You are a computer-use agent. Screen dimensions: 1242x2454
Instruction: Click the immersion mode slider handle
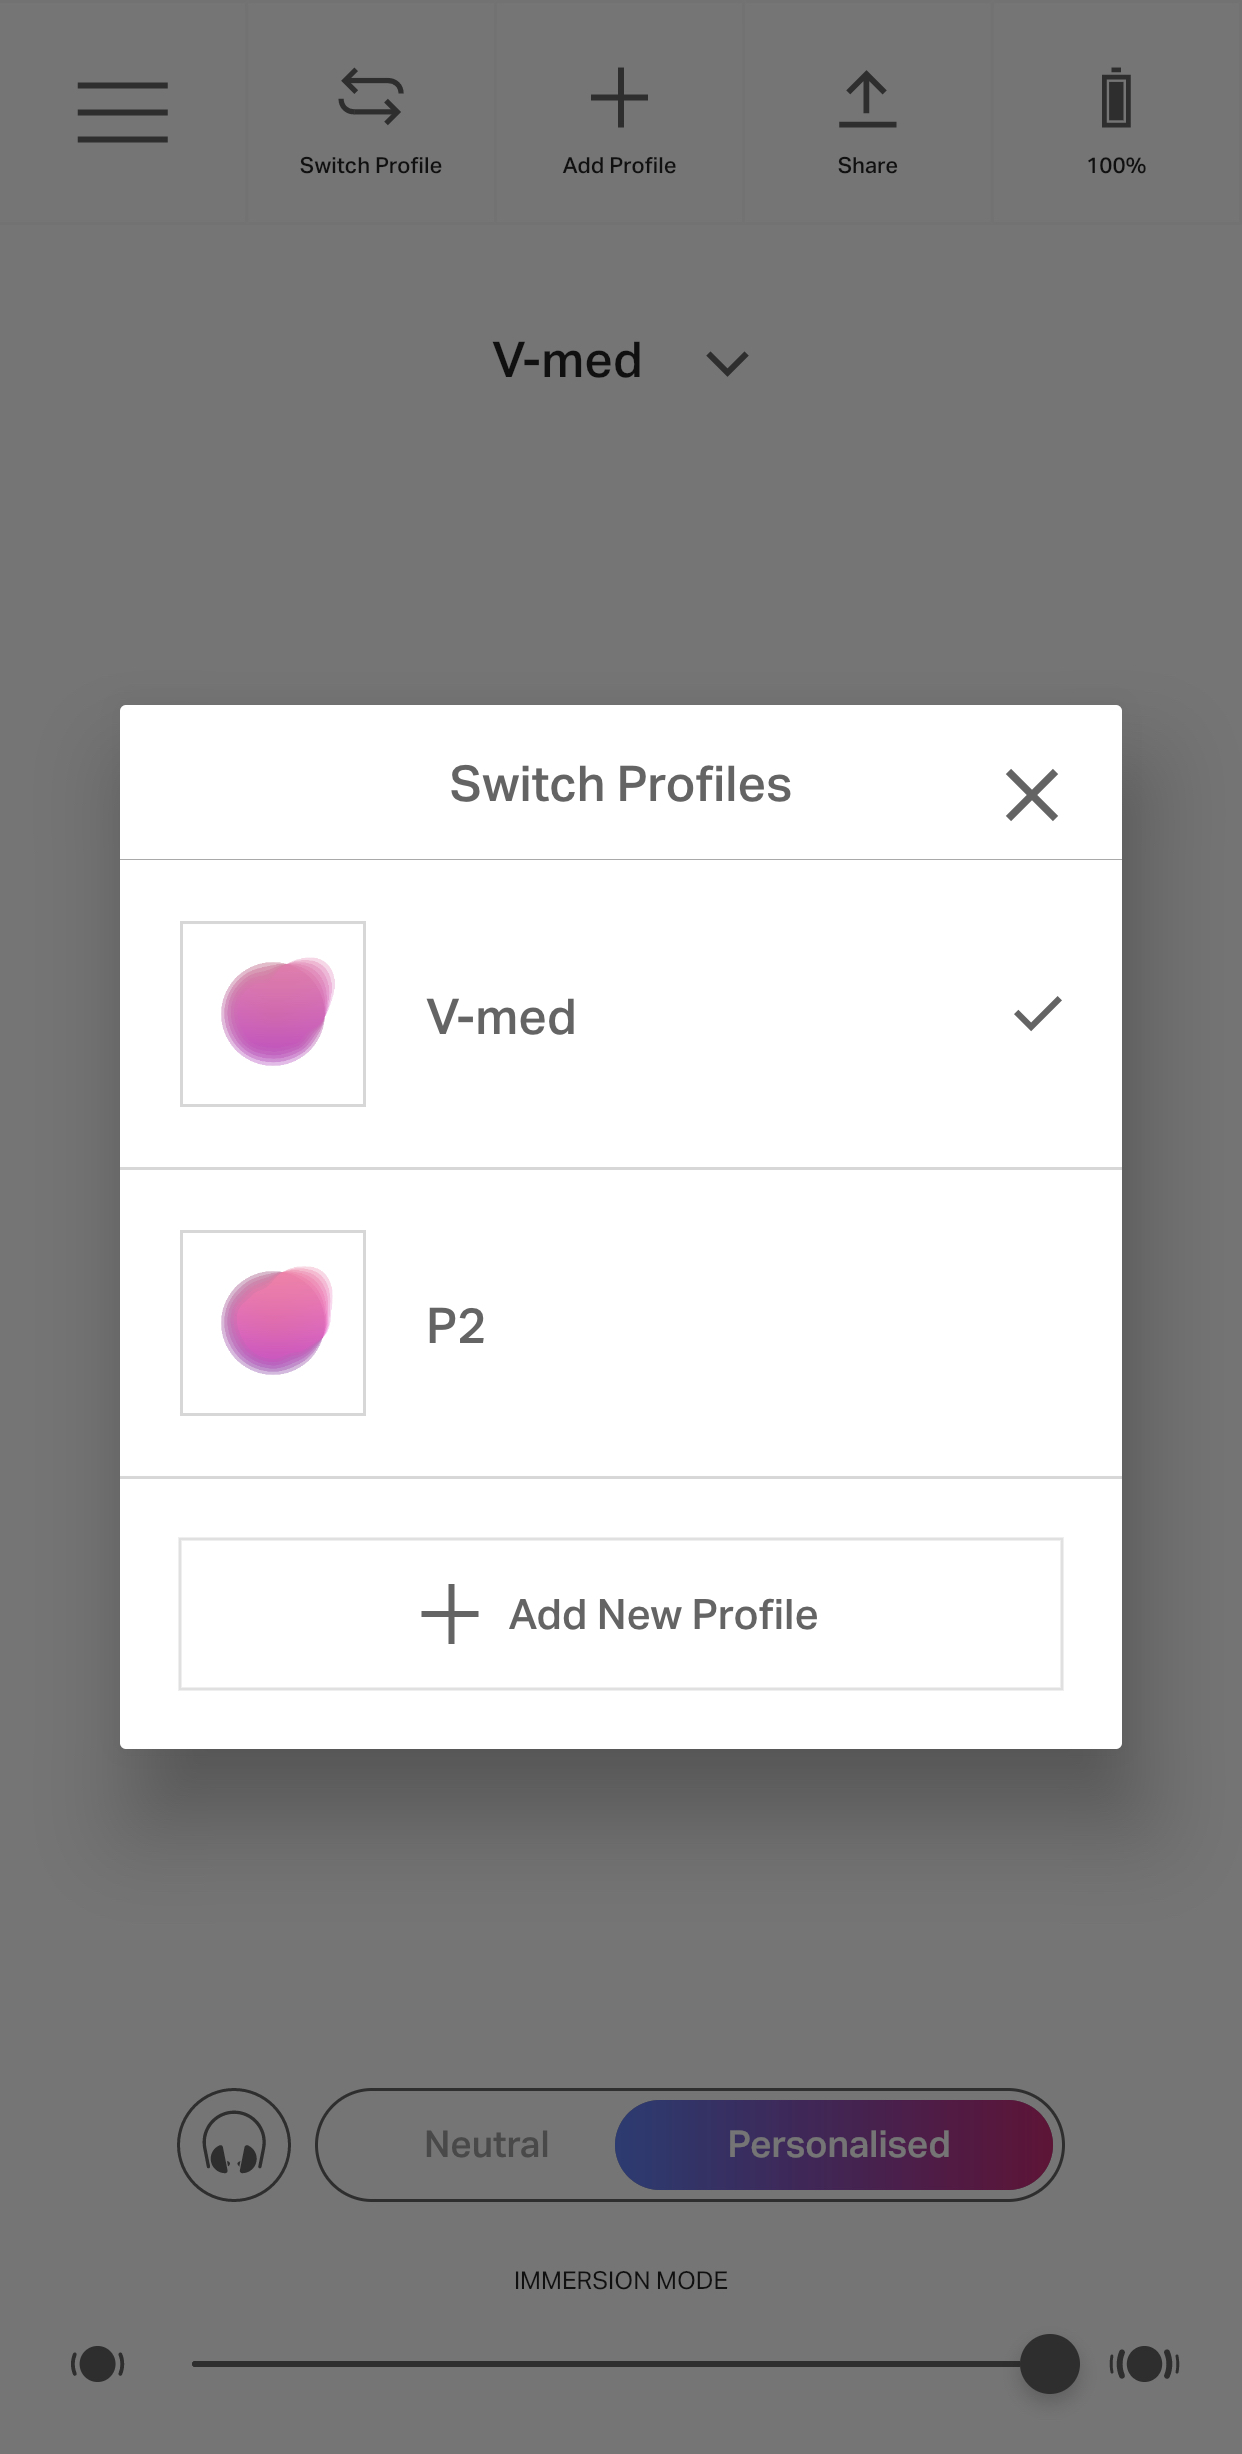click(x=1049, y=2364)
